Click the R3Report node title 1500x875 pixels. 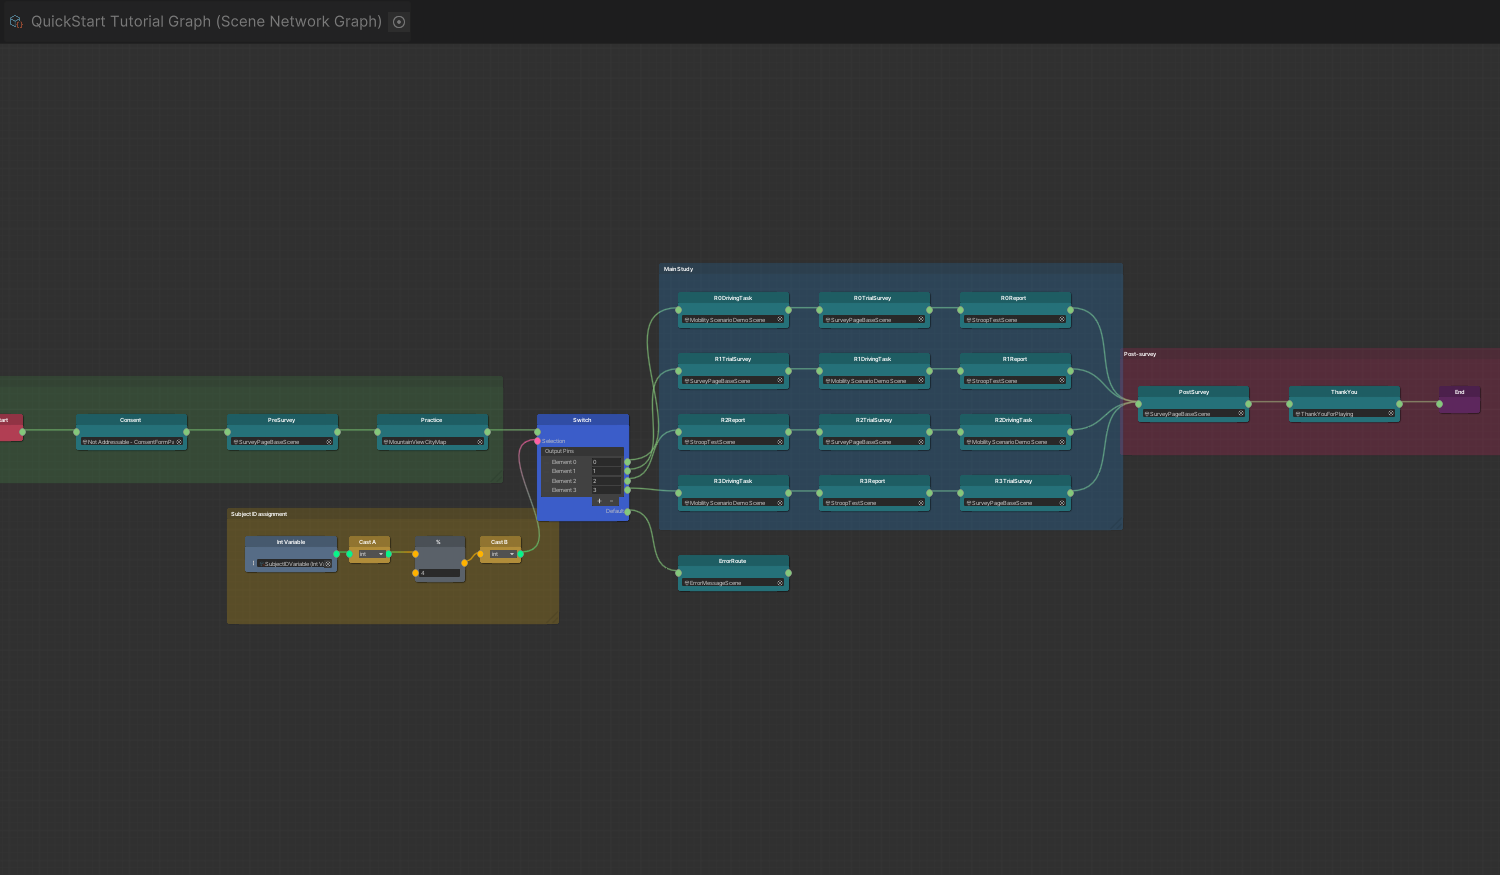click(x=873, y=481)
